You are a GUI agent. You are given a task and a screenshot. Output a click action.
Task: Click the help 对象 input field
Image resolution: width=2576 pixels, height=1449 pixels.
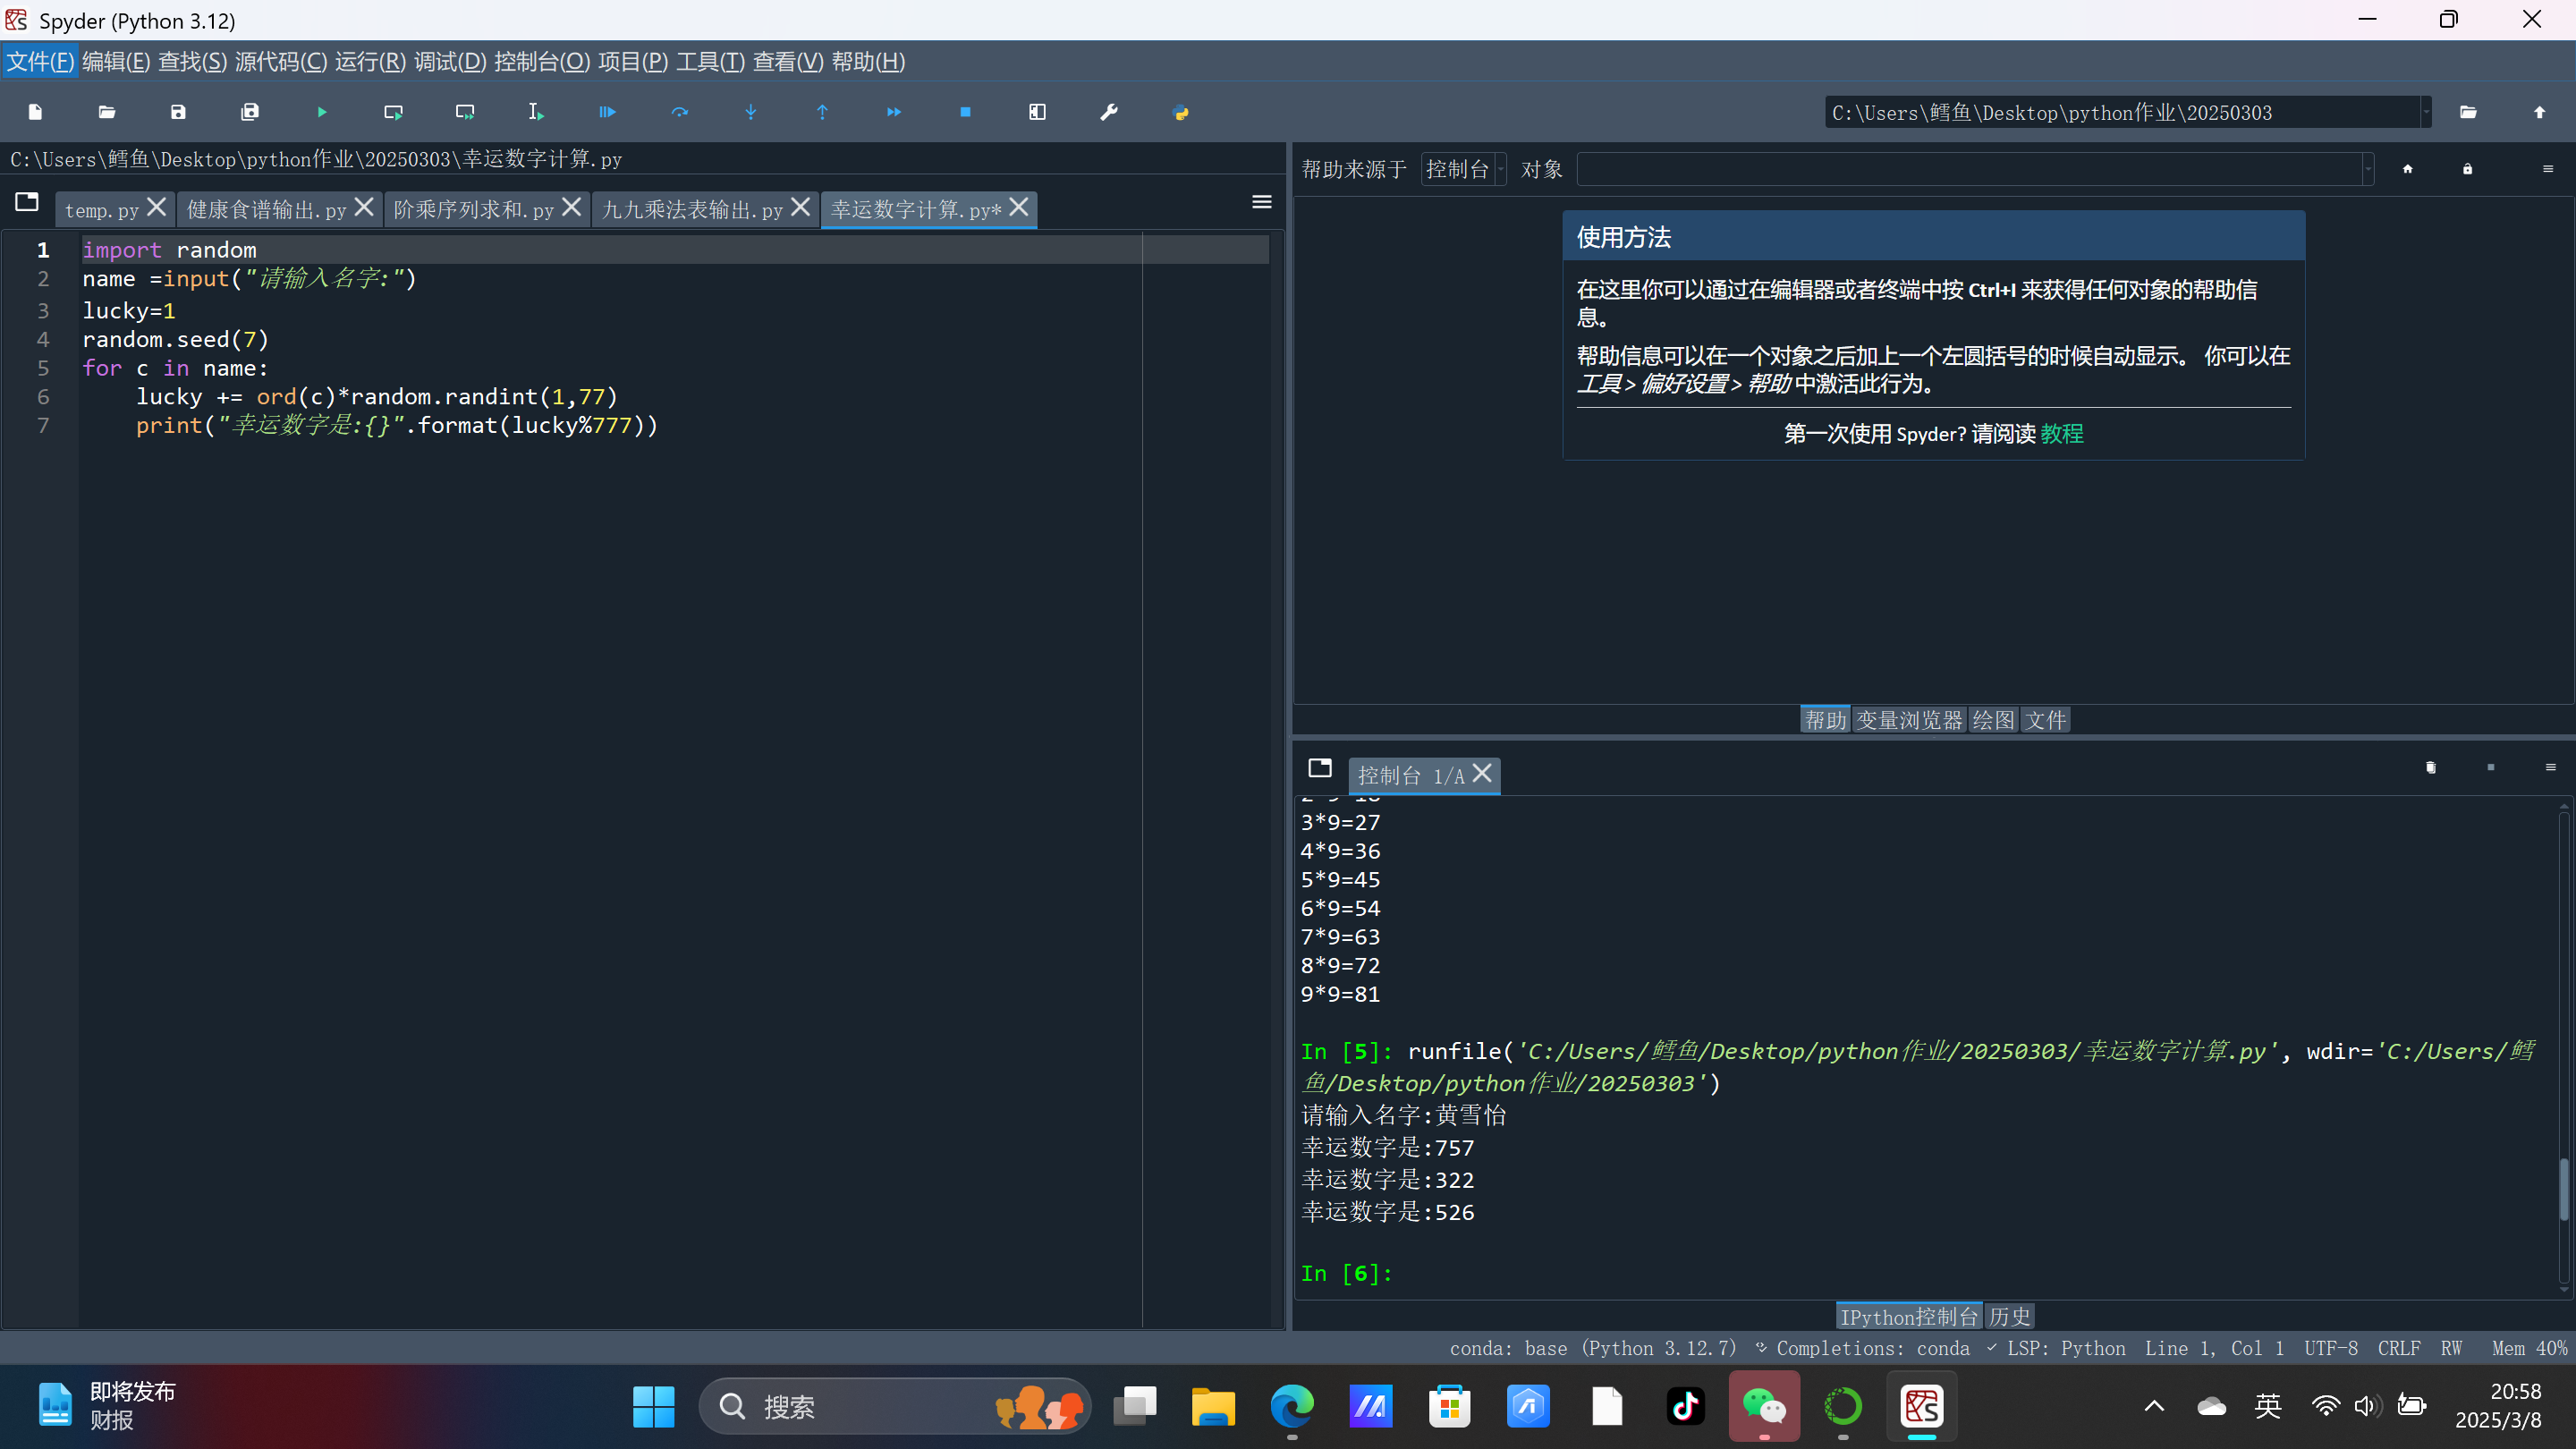[x=1968, y=169]
